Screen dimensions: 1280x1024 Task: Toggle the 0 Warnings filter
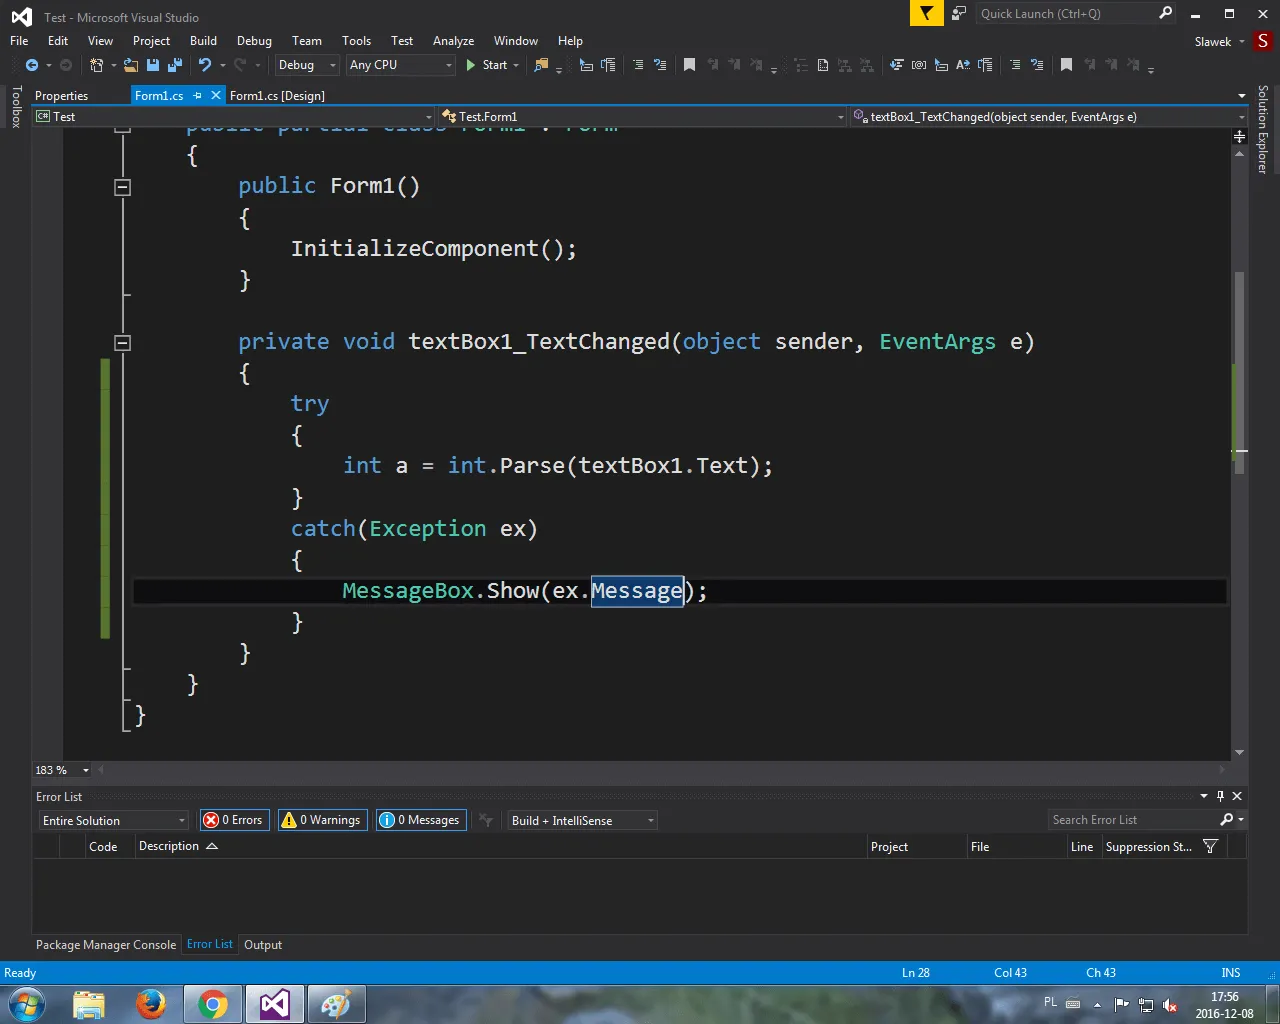322,820
